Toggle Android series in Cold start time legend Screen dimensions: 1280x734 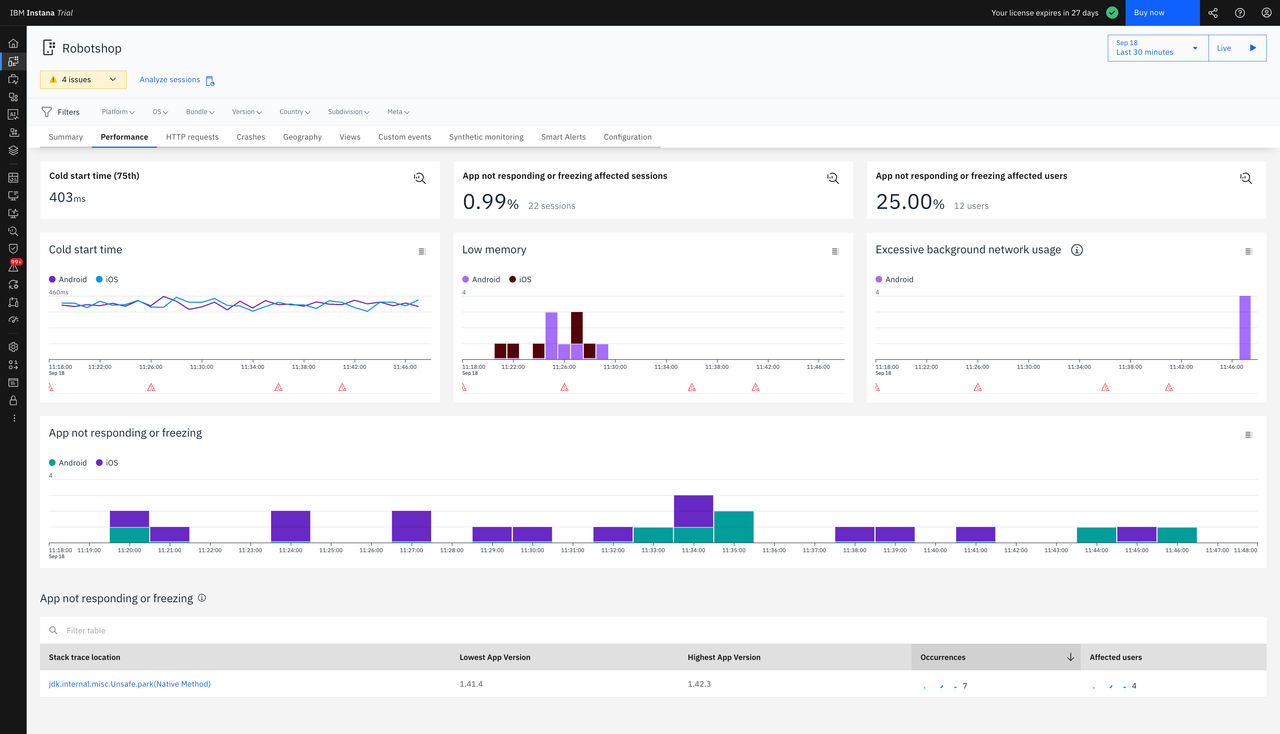click(x=70, y=279)
